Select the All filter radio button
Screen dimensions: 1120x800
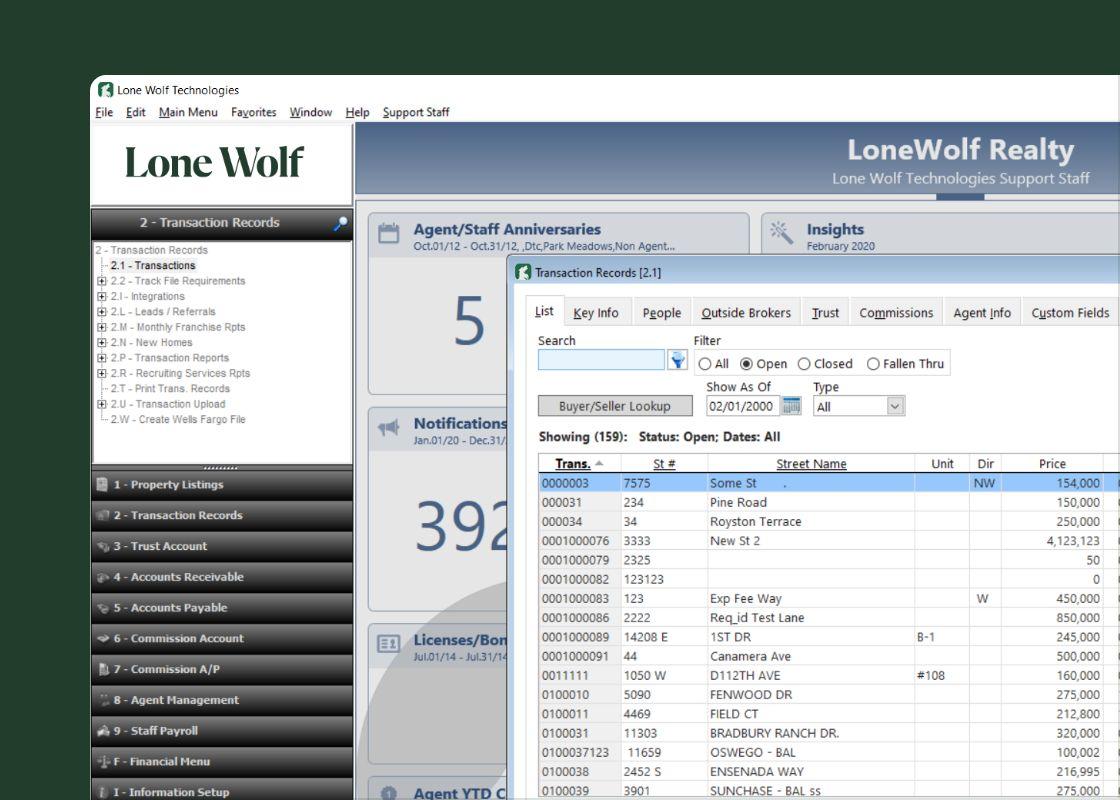pyautogui.click(x=705, y=364)
